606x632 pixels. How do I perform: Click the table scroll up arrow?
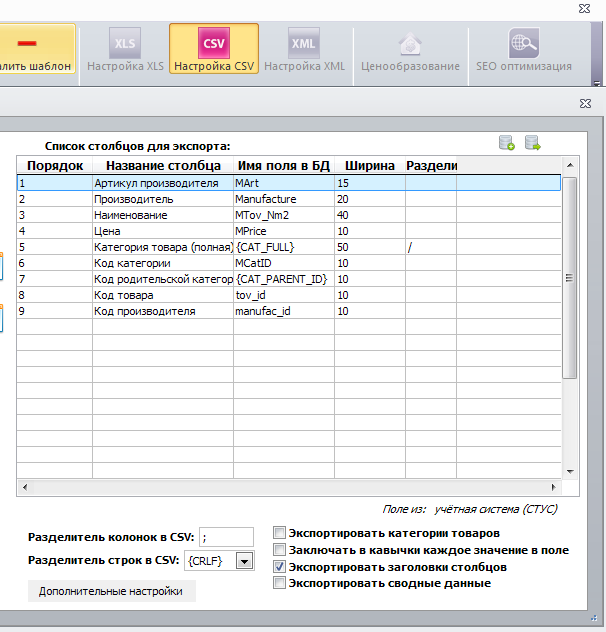(x=570, y=165)
